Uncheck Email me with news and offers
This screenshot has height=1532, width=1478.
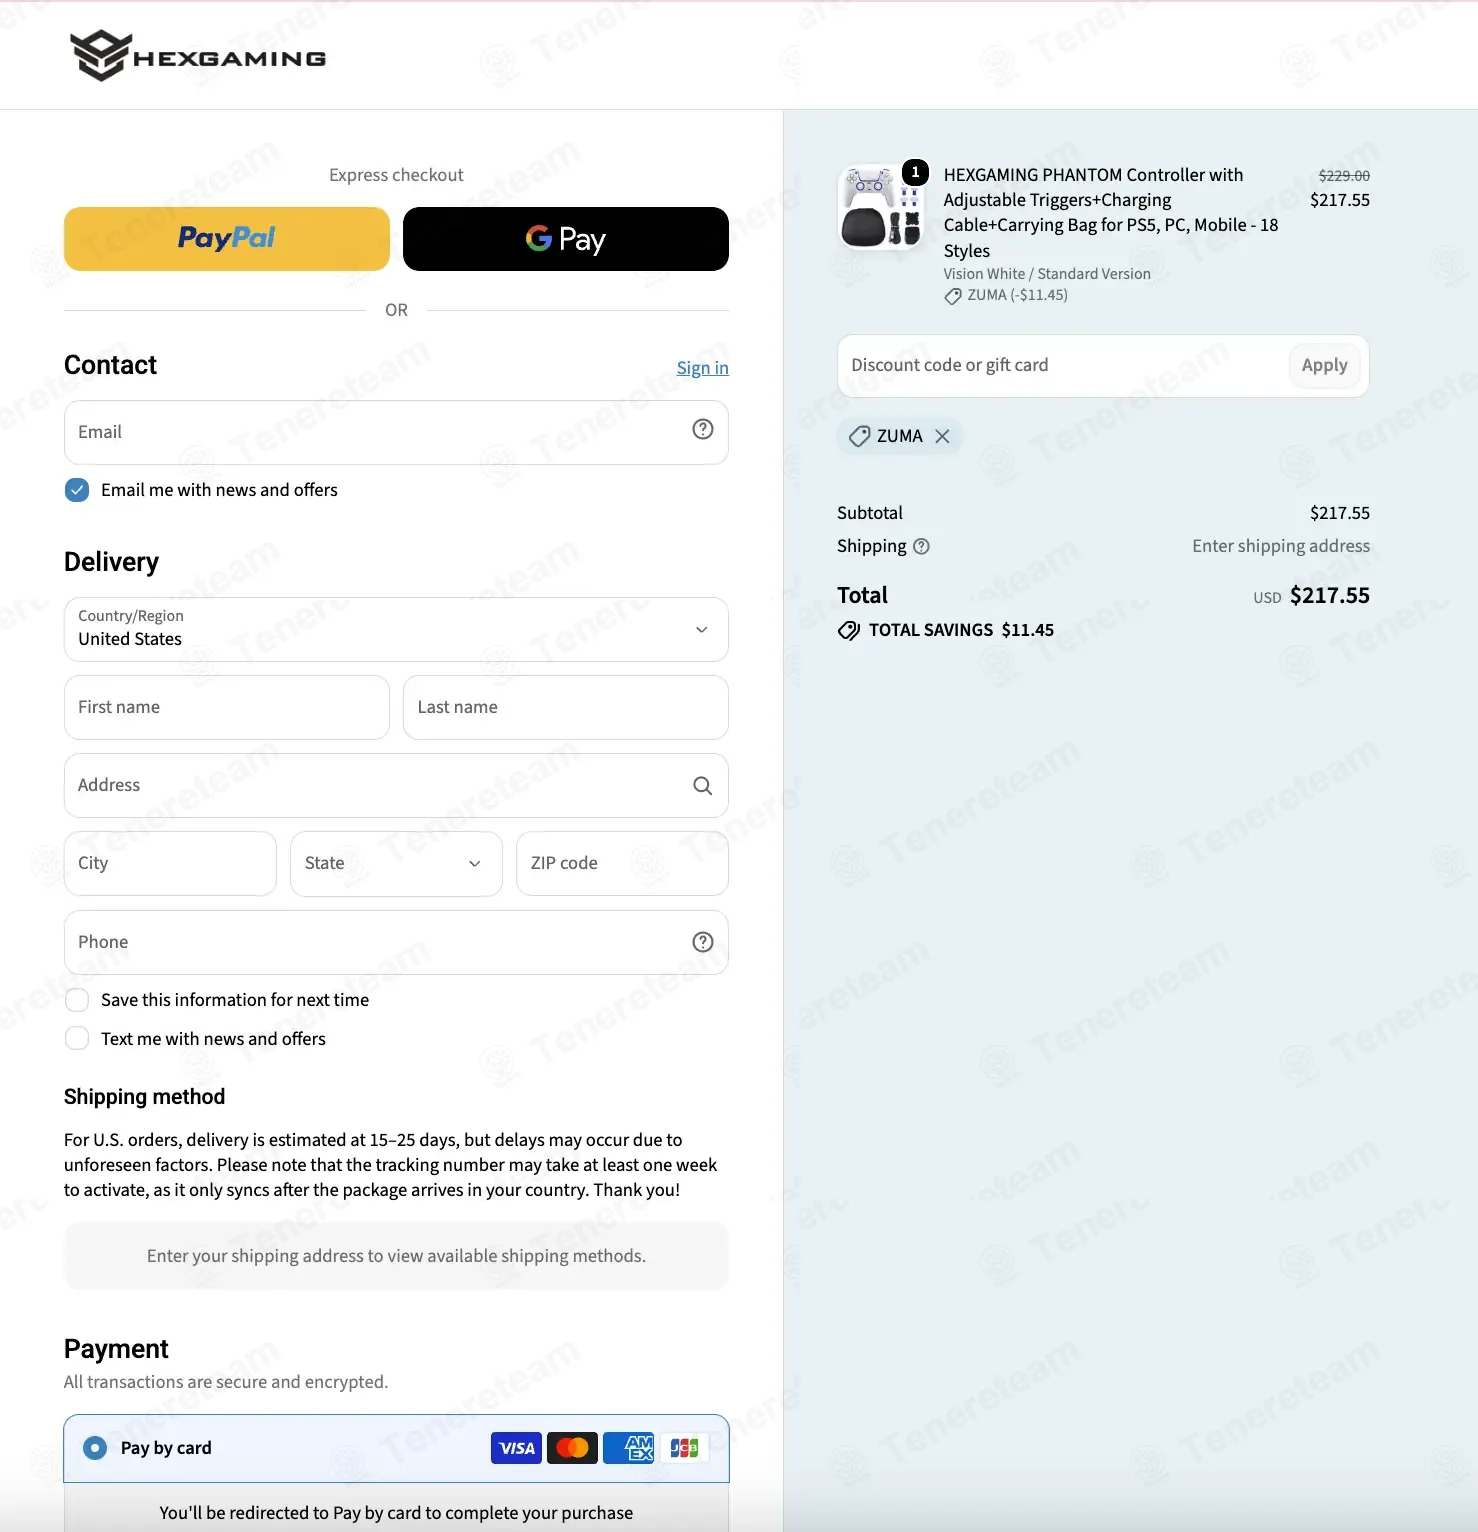77,490
